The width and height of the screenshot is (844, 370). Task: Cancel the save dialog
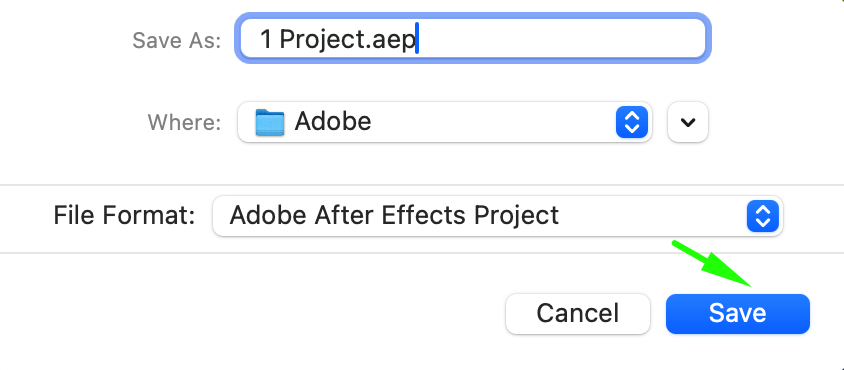tap(578, 313)
